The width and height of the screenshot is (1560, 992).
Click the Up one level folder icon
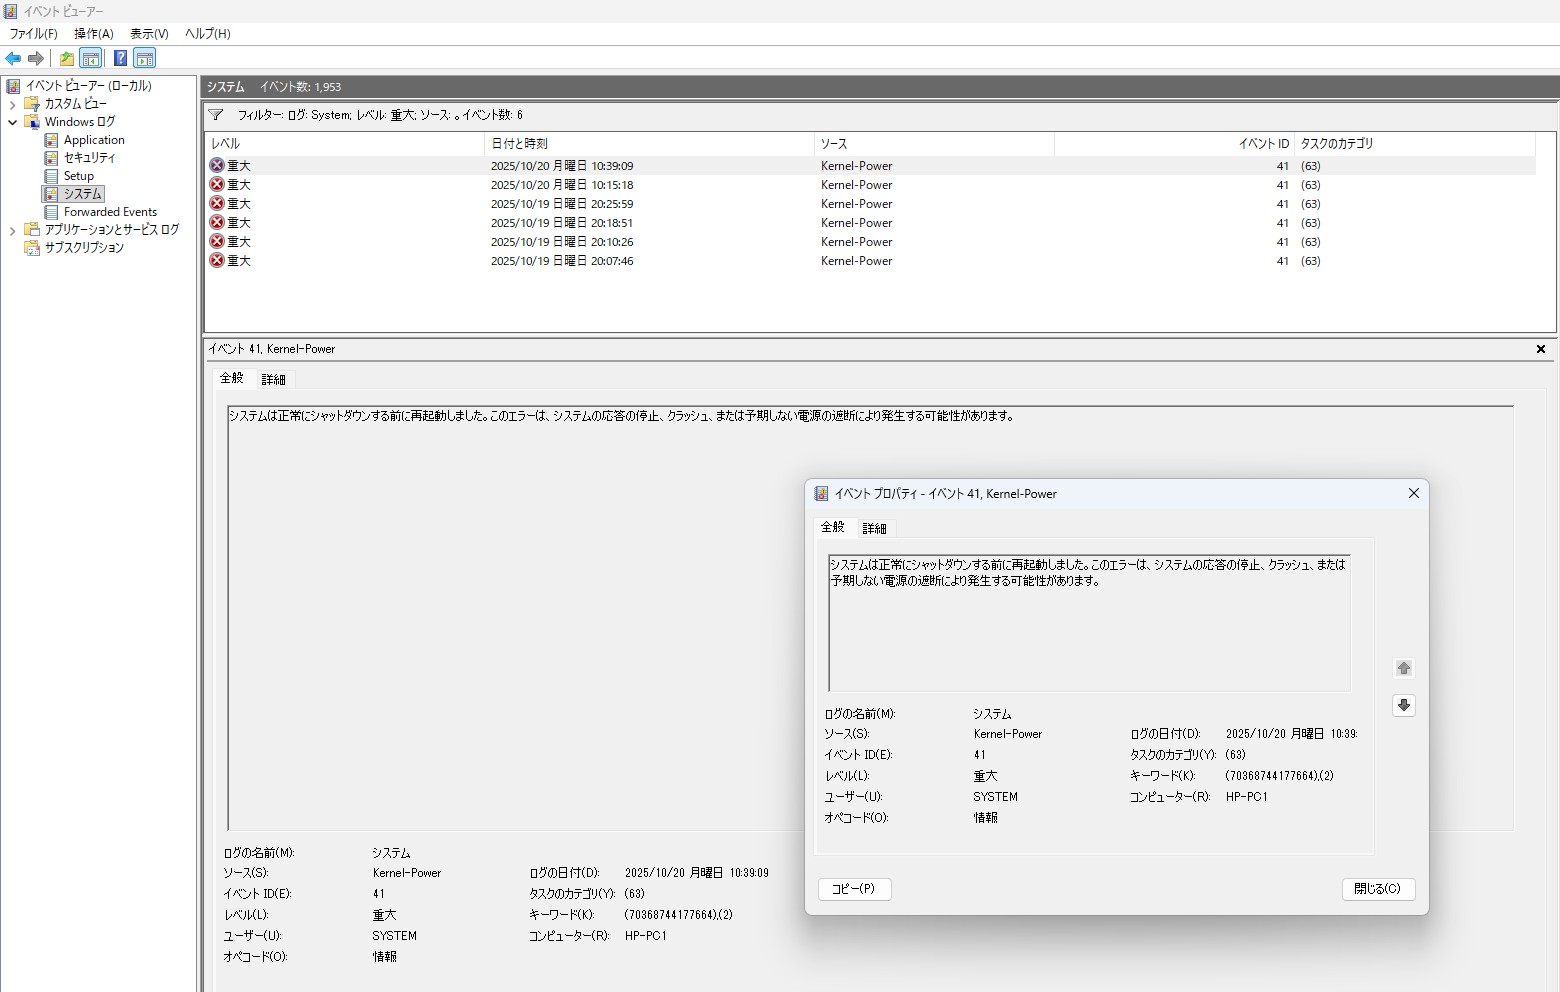click(66, 58)
